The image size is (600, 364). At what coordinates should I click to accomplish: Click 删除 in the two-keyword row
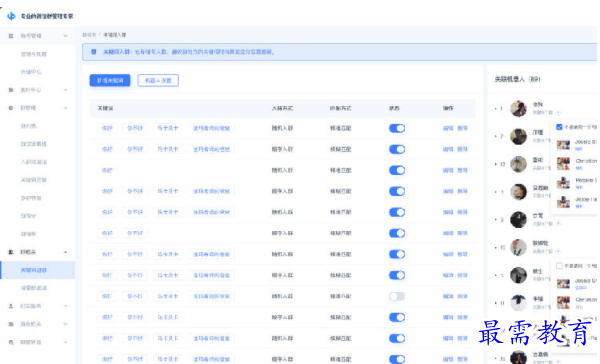pyautogui.click(x=462, y=233)
